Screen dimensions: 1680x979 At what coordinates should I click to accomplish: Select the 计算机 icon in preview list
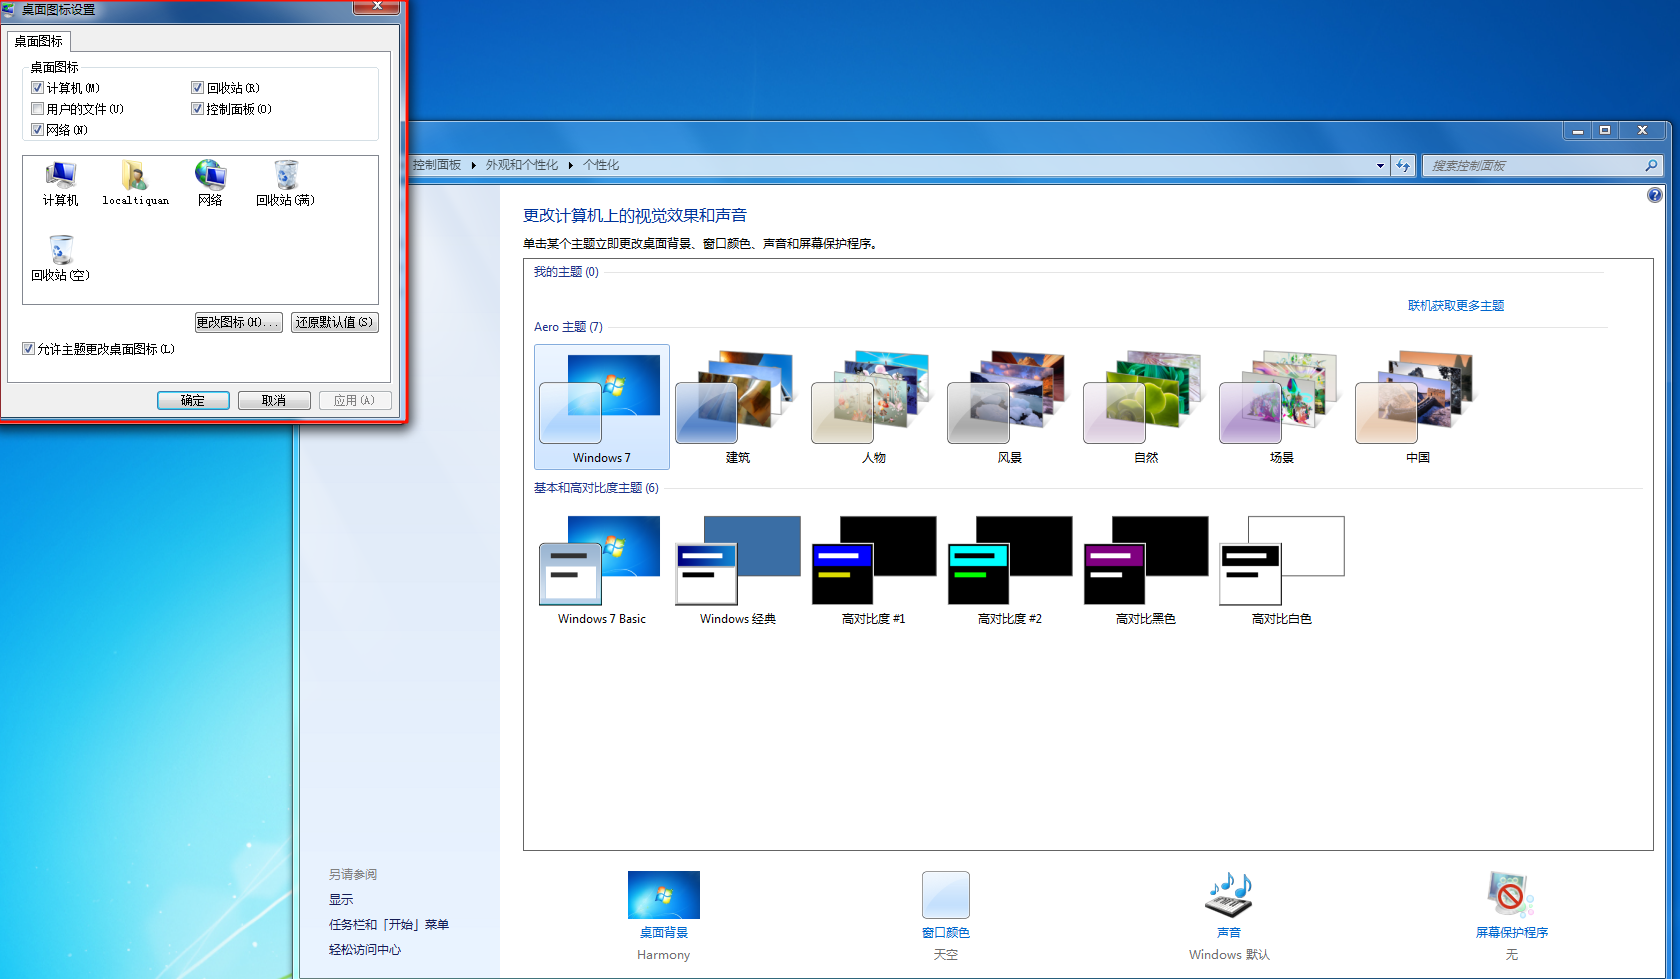[60, 177]
